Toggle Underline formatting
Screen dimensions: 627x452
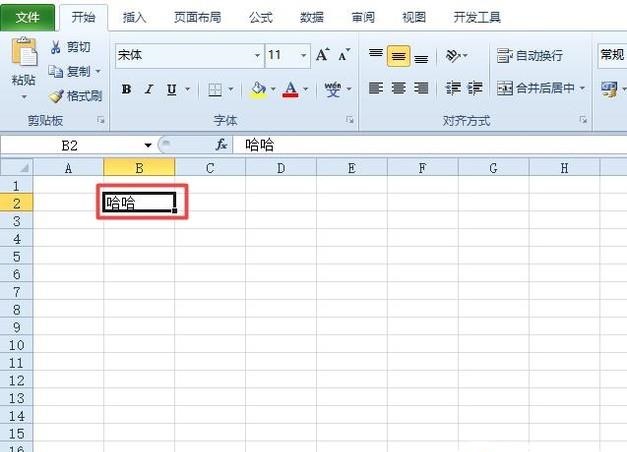coord(172,89)
